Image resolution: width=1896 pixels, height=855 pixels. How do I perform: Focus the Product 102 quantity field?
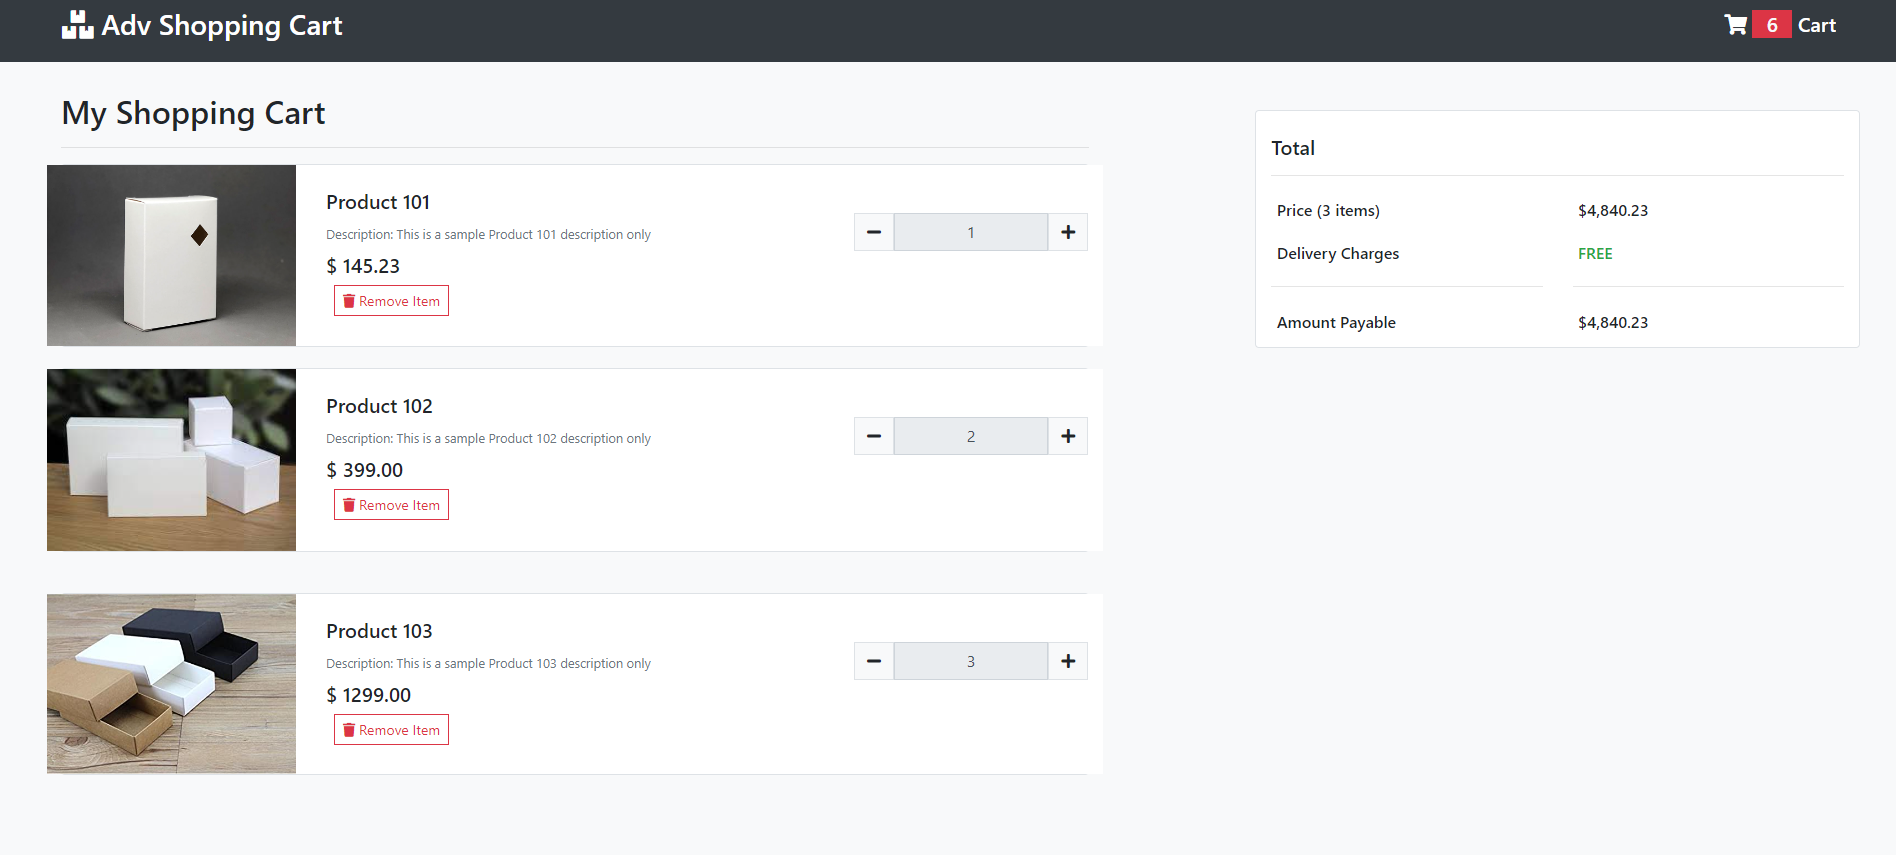click(x=971, y=436)
